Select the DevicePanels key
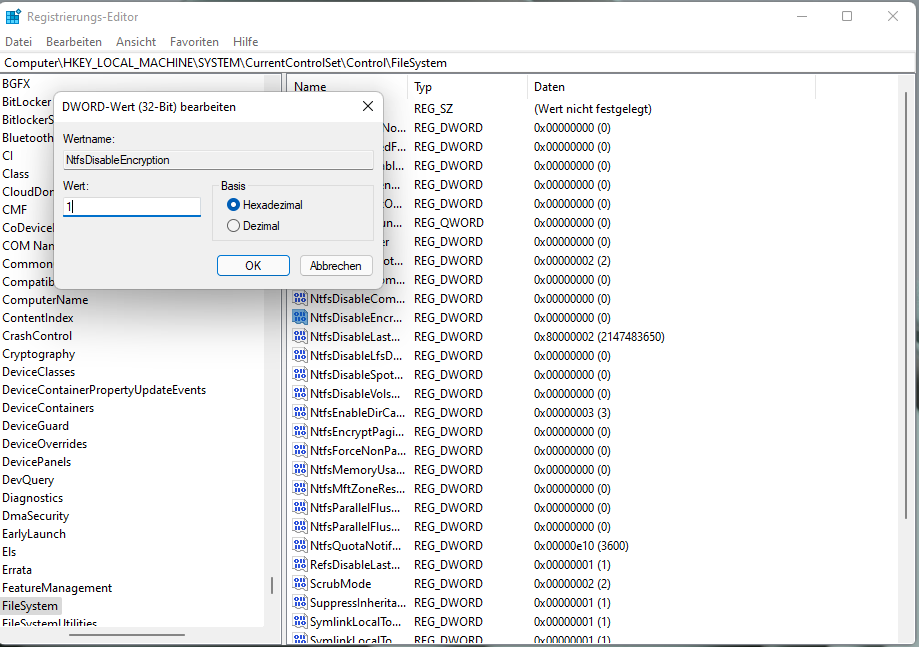This screenshot has height=647, width=919. point(36,461)
